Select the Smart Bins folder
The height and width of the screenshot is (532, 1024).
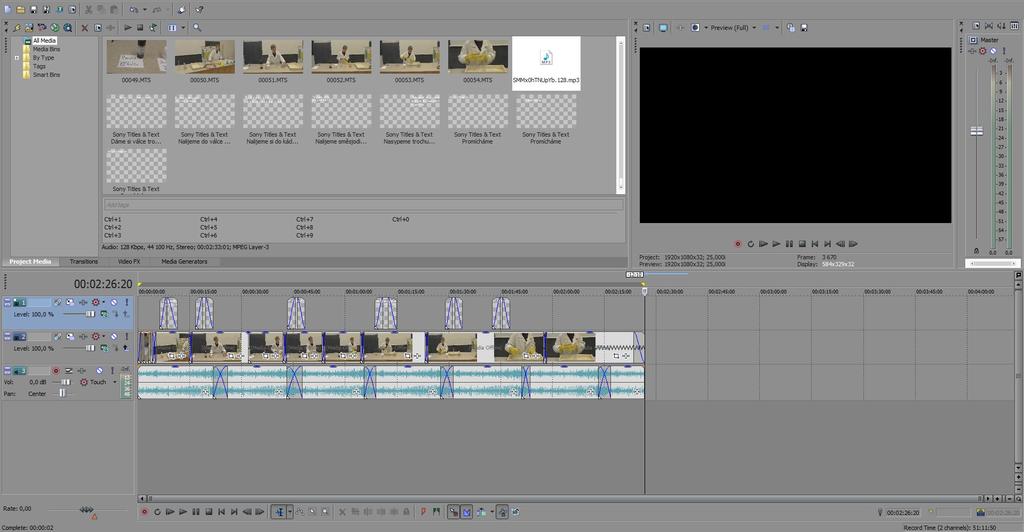pyautogui.click(x=46, y=74)
